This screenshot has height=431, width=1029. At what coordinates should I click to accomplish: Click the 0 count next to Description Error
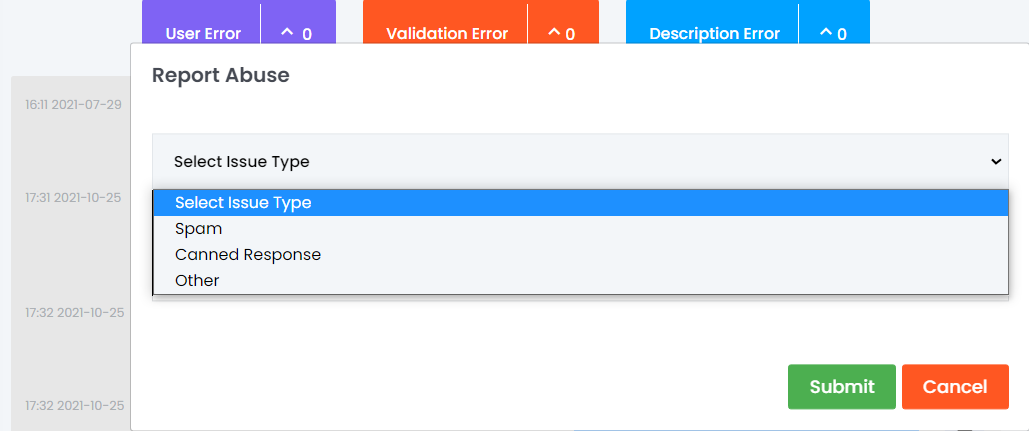[x=842, y=34]
